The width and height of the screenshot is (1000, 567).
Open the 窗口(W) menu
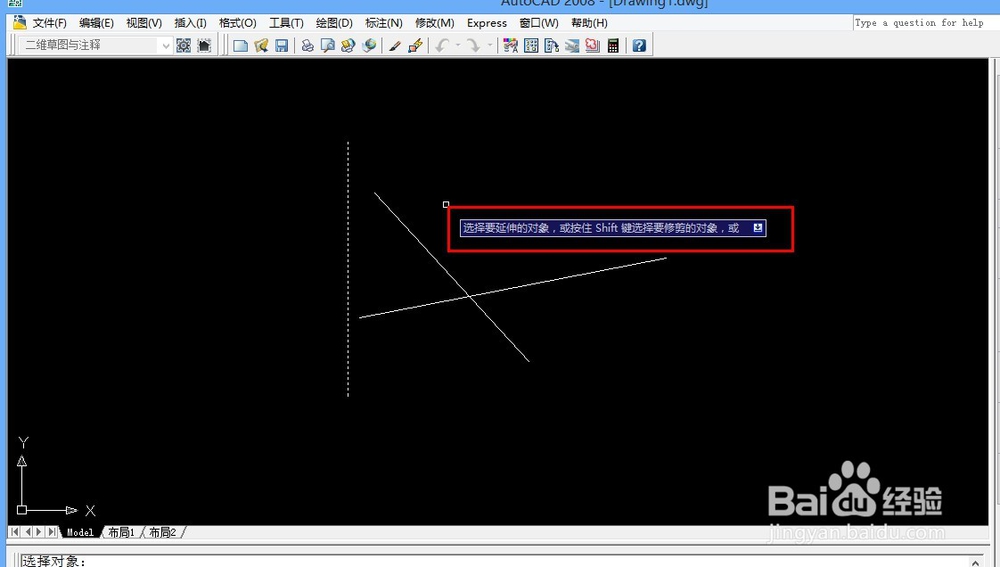click(x=539, y=23)
